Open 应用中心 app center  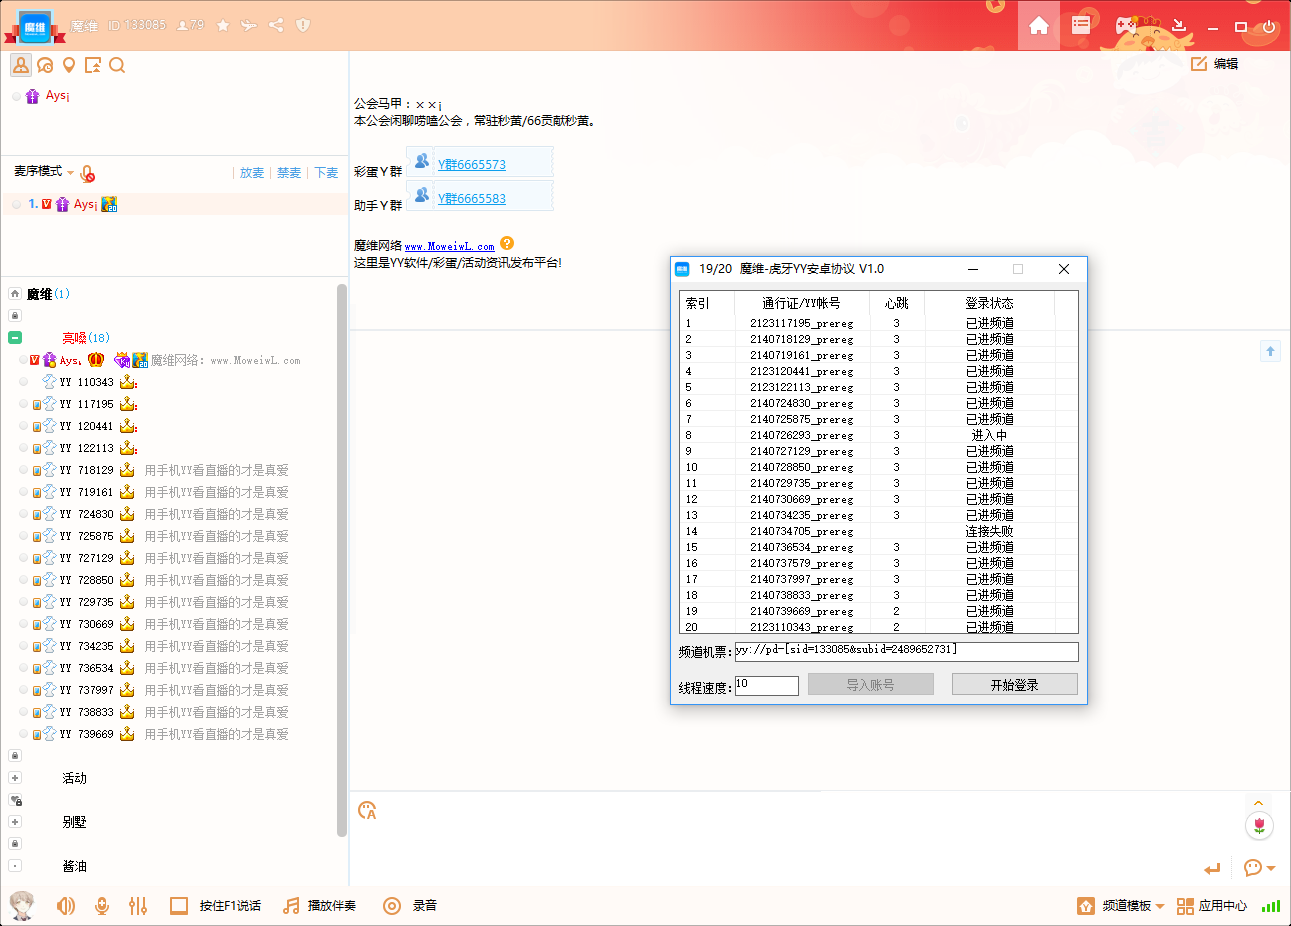(1212, 906)
